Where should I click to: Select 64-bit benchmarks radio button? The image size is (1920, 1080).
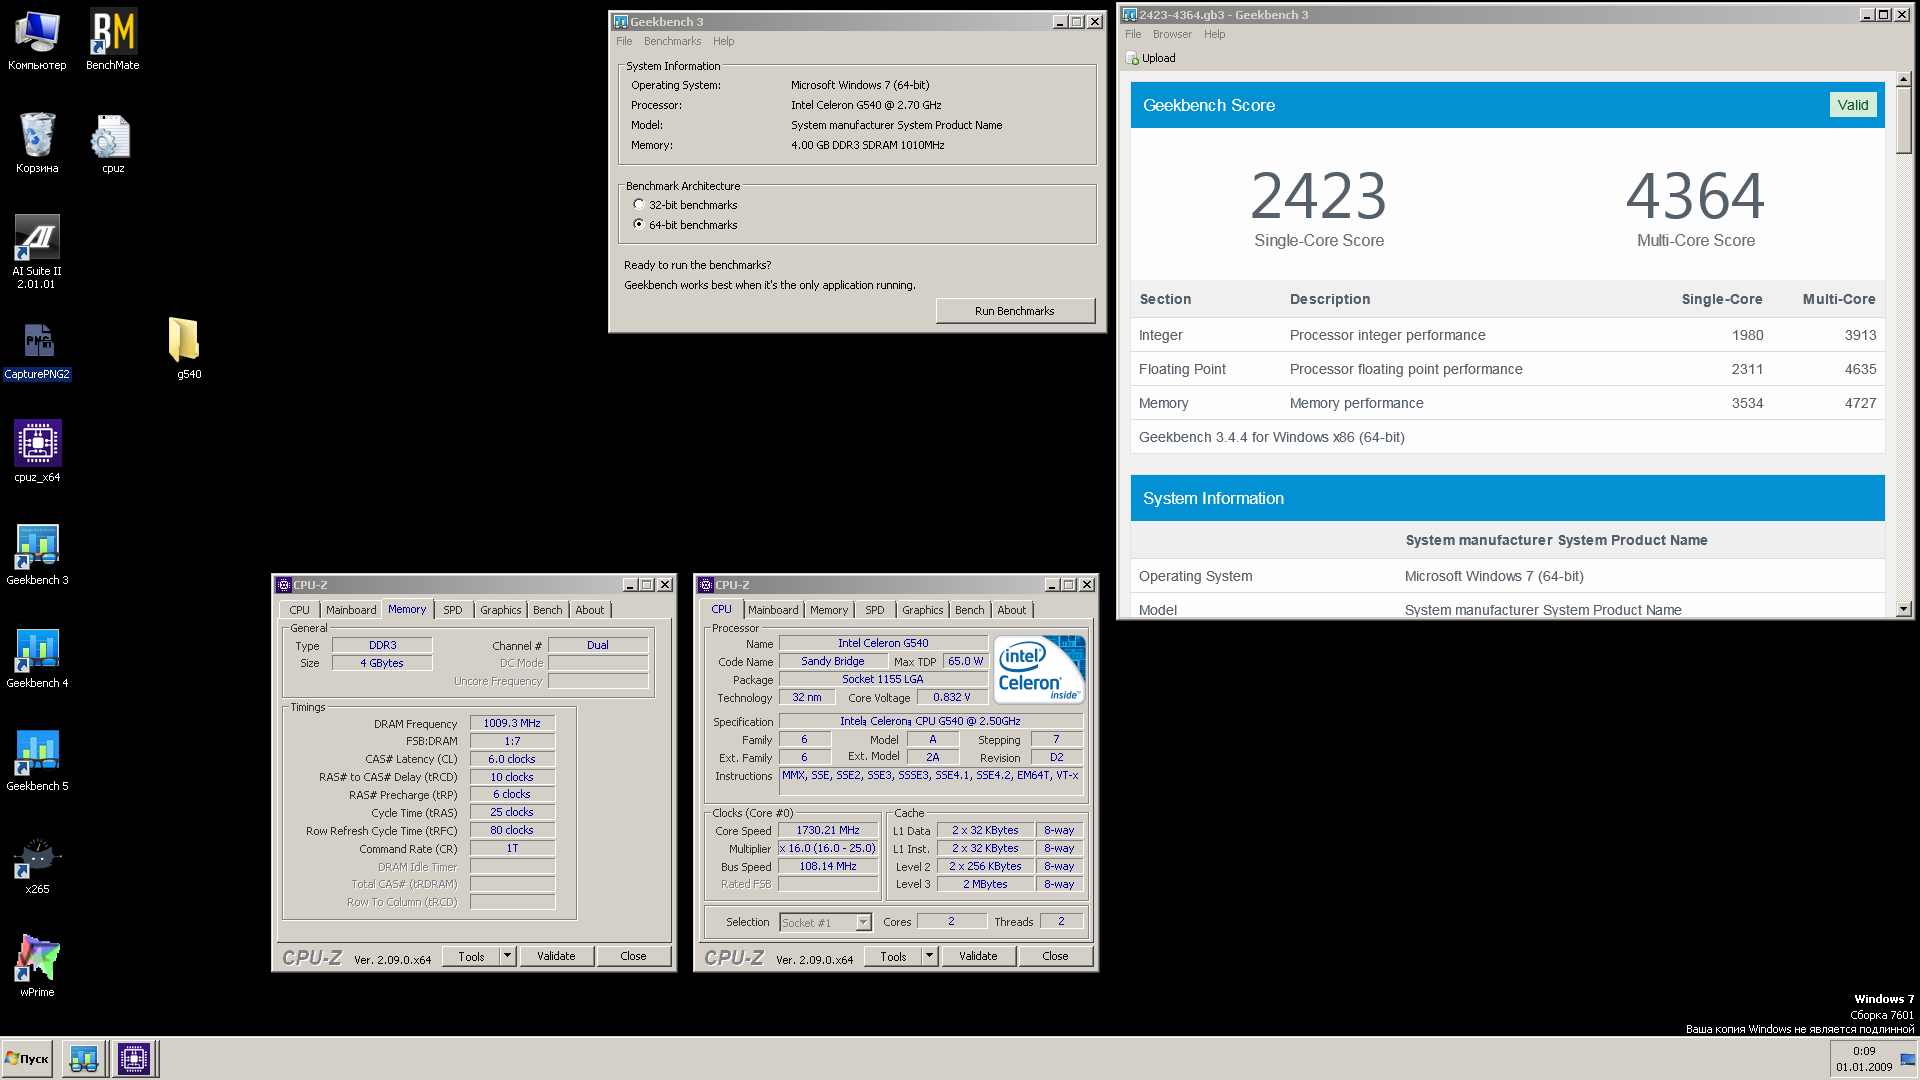tap(639, 225)
